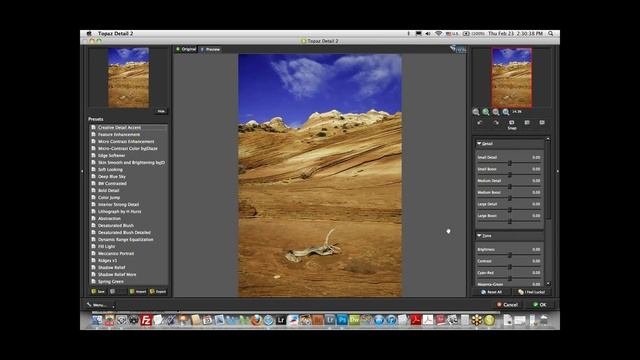Click the undo arrow icon
The width and height of the screenshot is (640, 360).
(x=480, y=122)
